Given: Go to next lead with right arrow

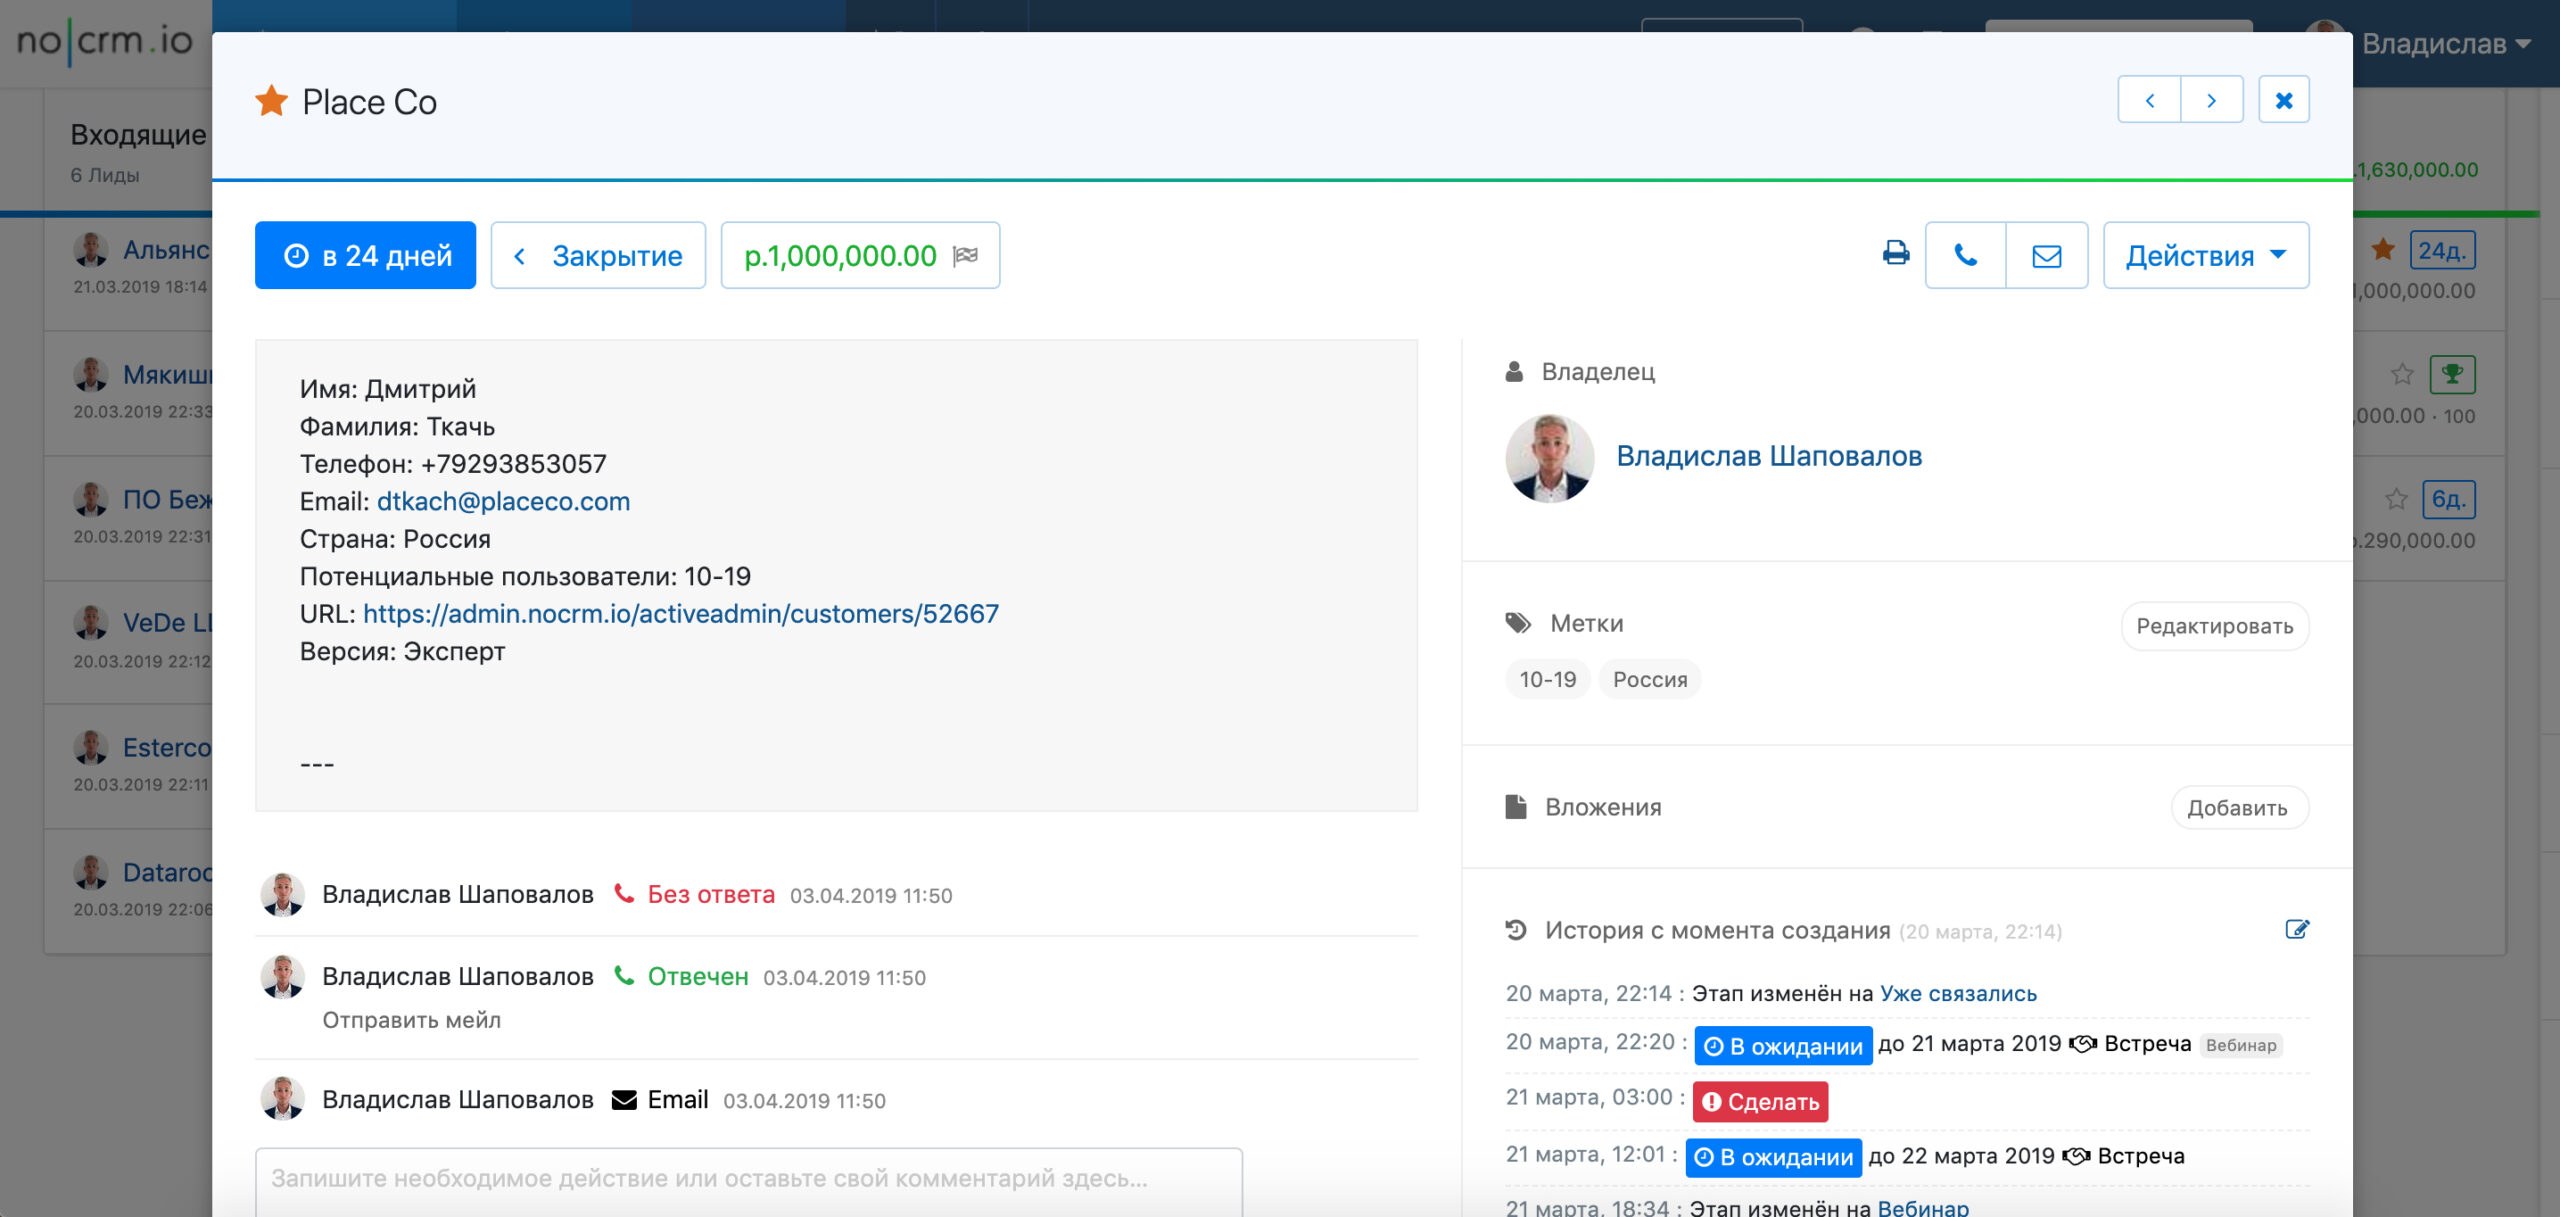Looking at the screenshot, I should (2211, 100).
